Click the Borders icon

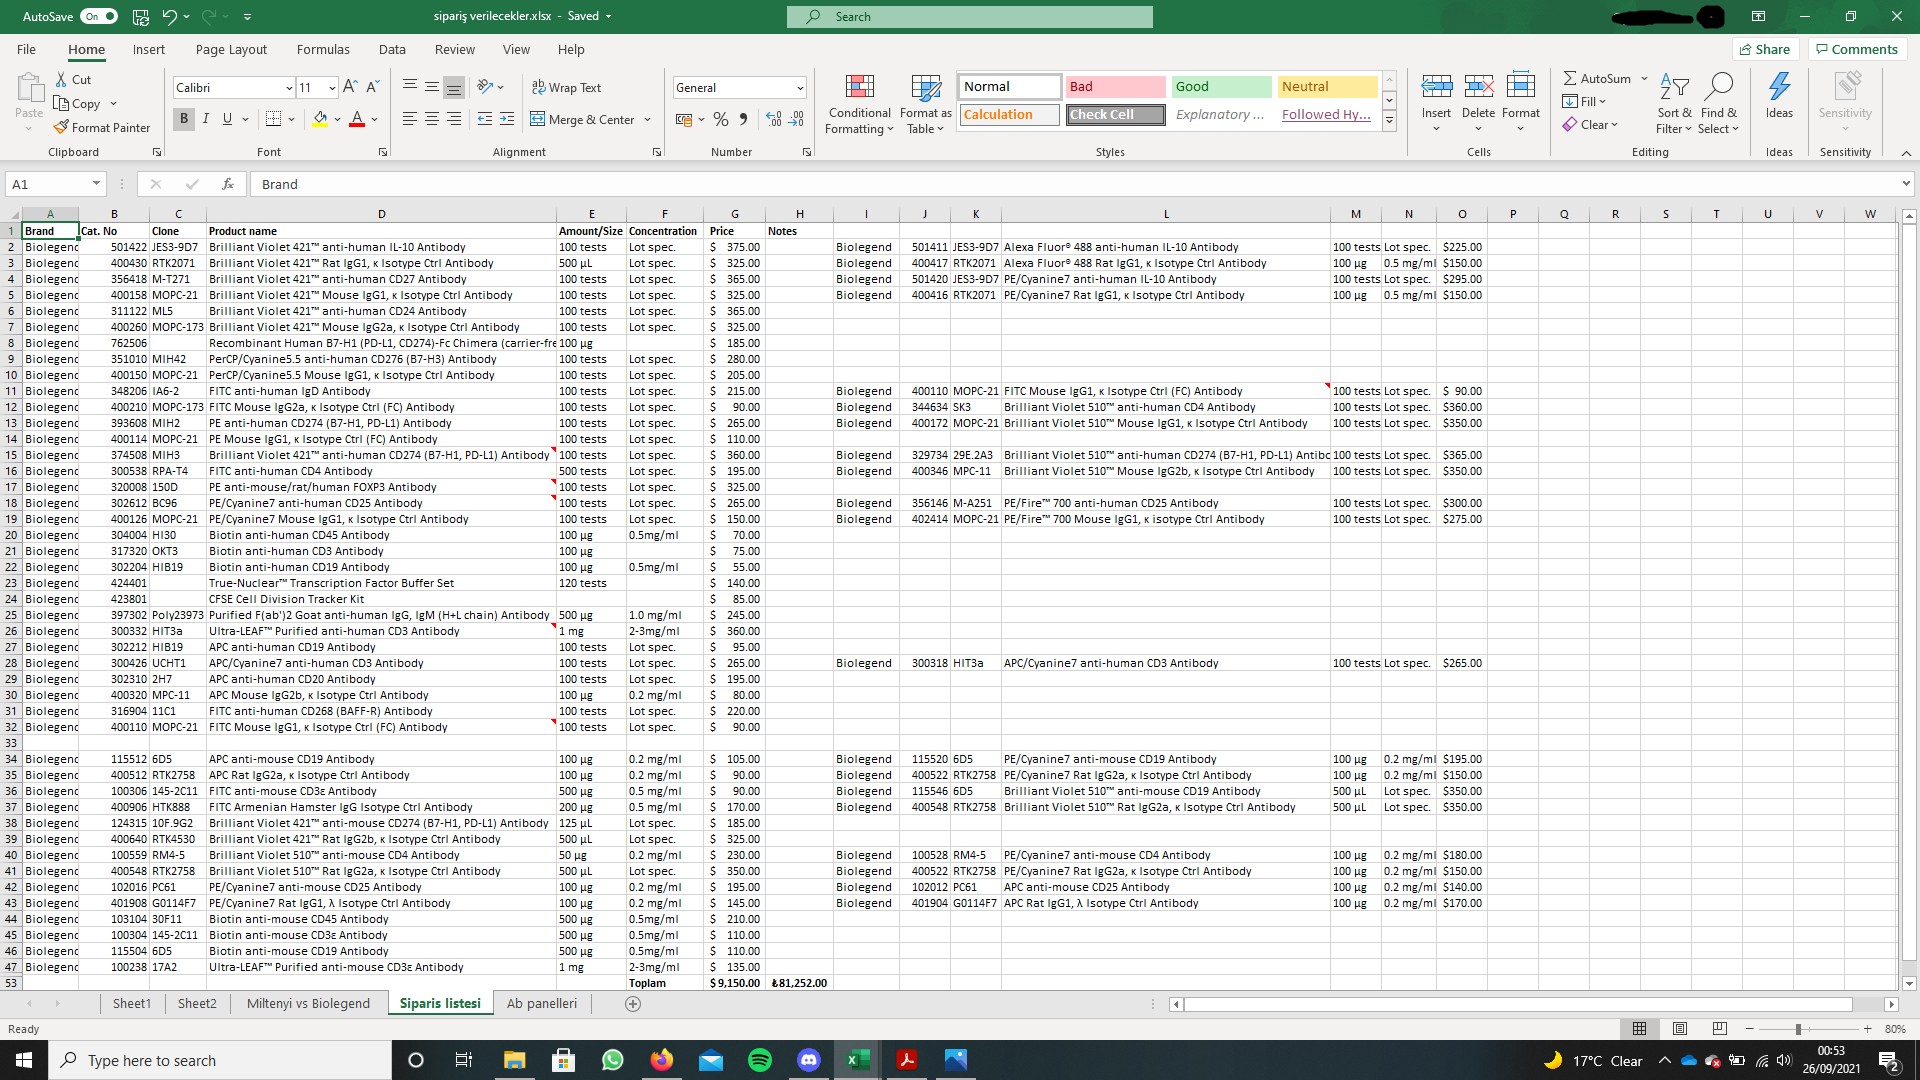(x=273, y=119)
